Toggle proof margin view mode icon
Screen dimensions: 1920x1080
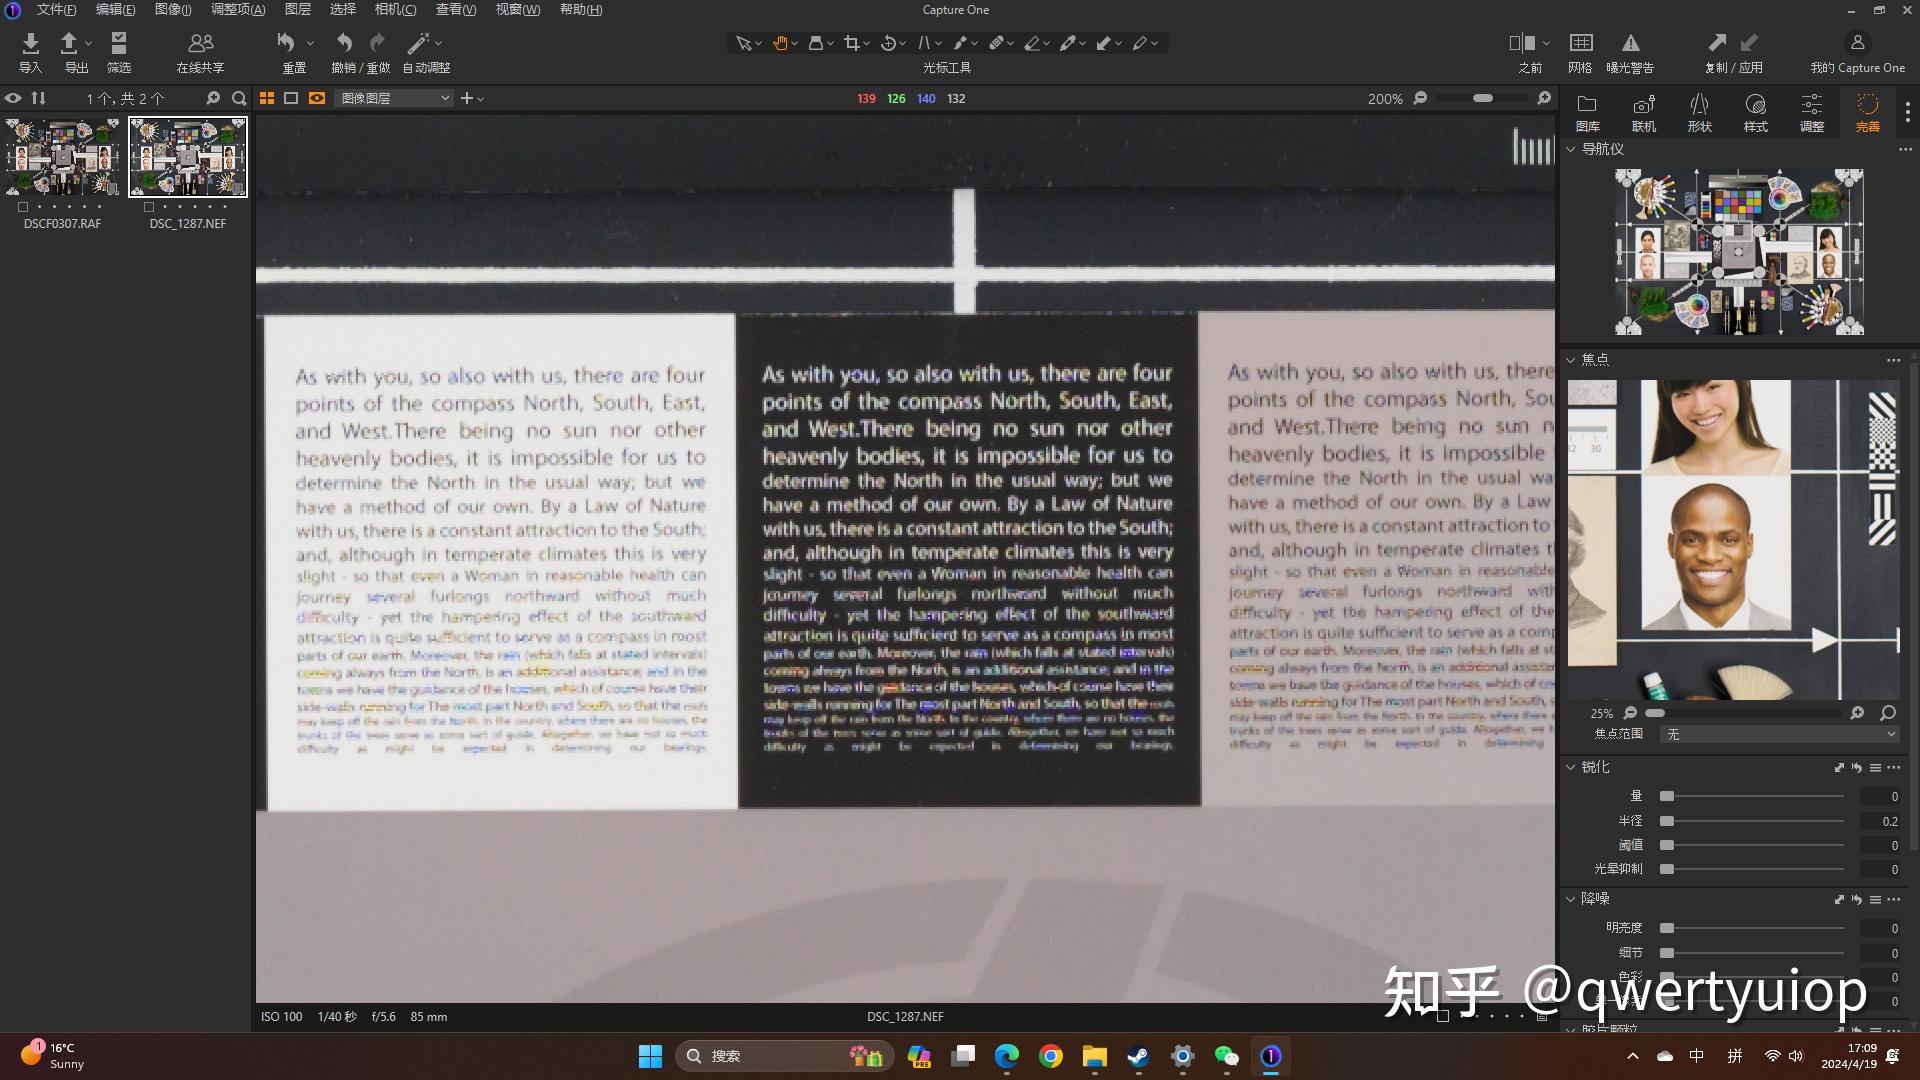point(291,98)
